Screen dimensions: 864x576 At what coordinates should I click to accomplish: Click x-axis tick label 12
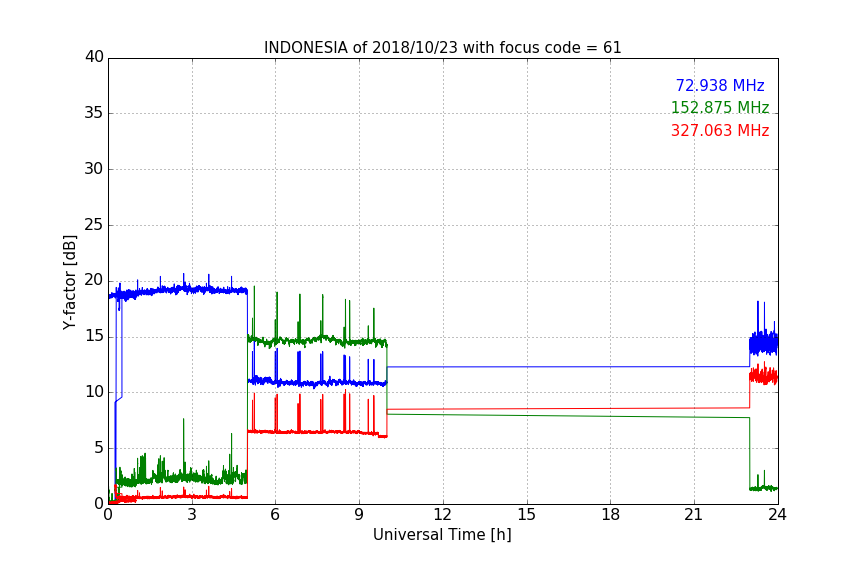tap(442, 515)
